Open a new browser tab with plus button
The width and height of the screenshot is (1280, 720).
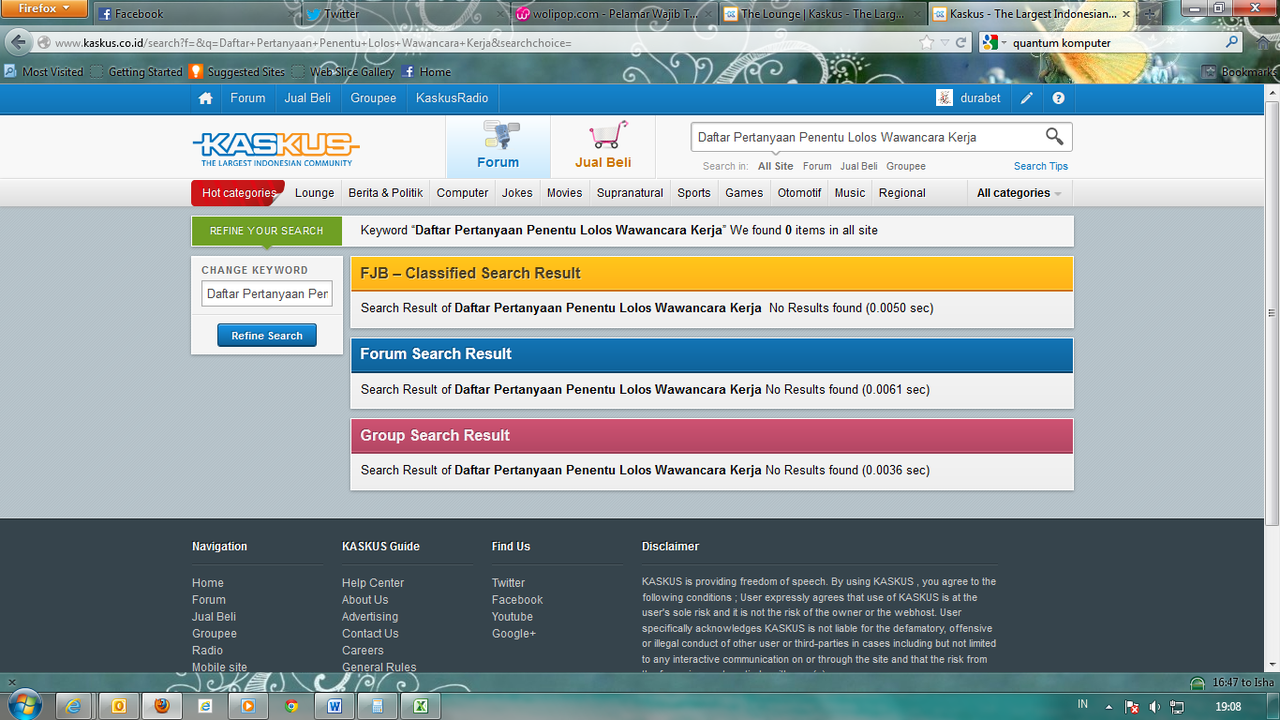[1149, 14]
